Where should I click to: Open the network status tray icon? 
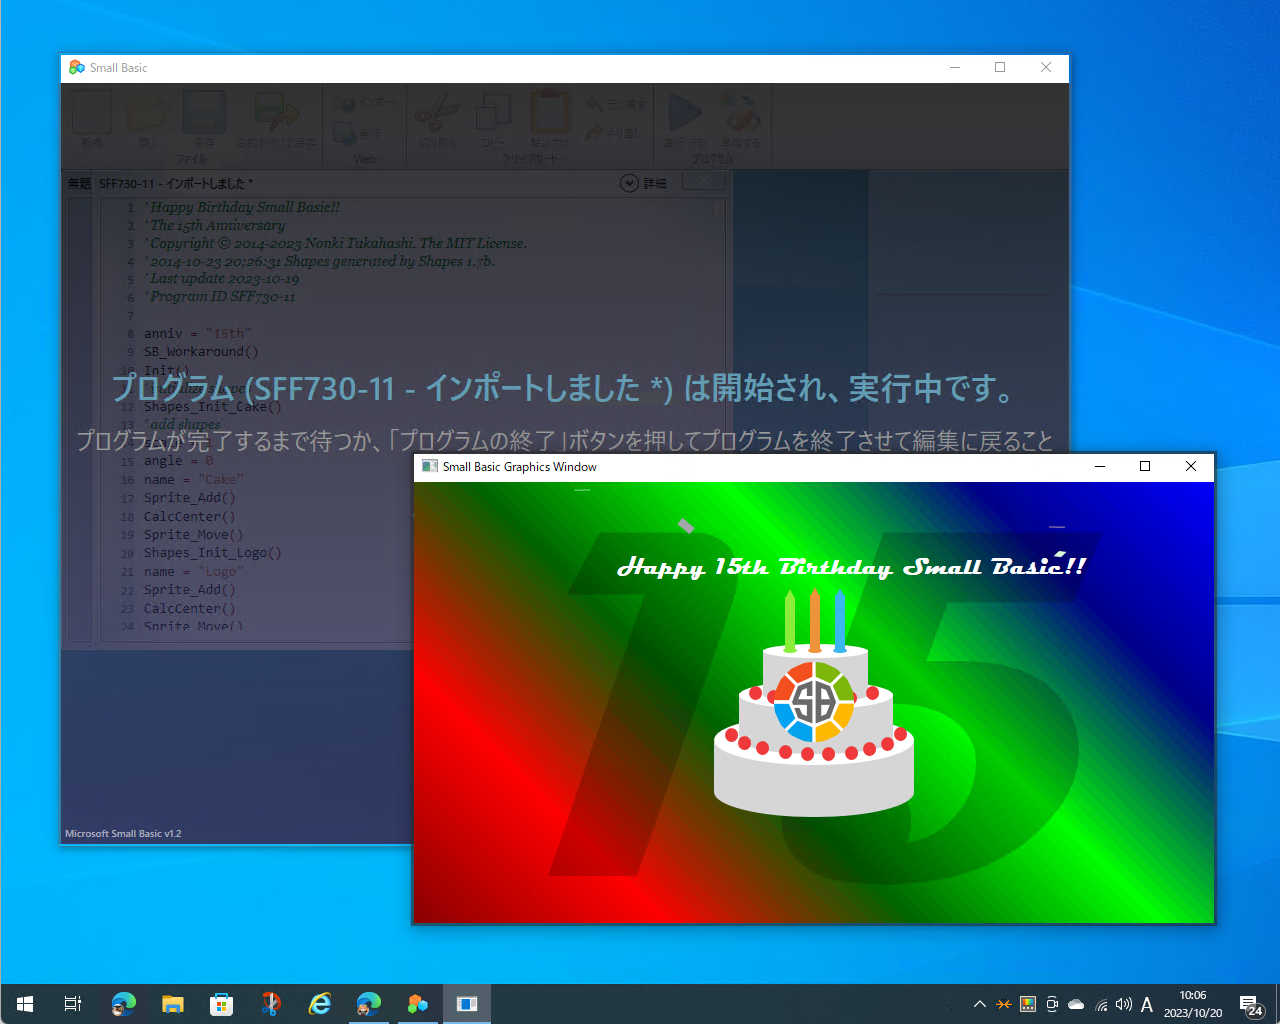coord(1101,1005)
